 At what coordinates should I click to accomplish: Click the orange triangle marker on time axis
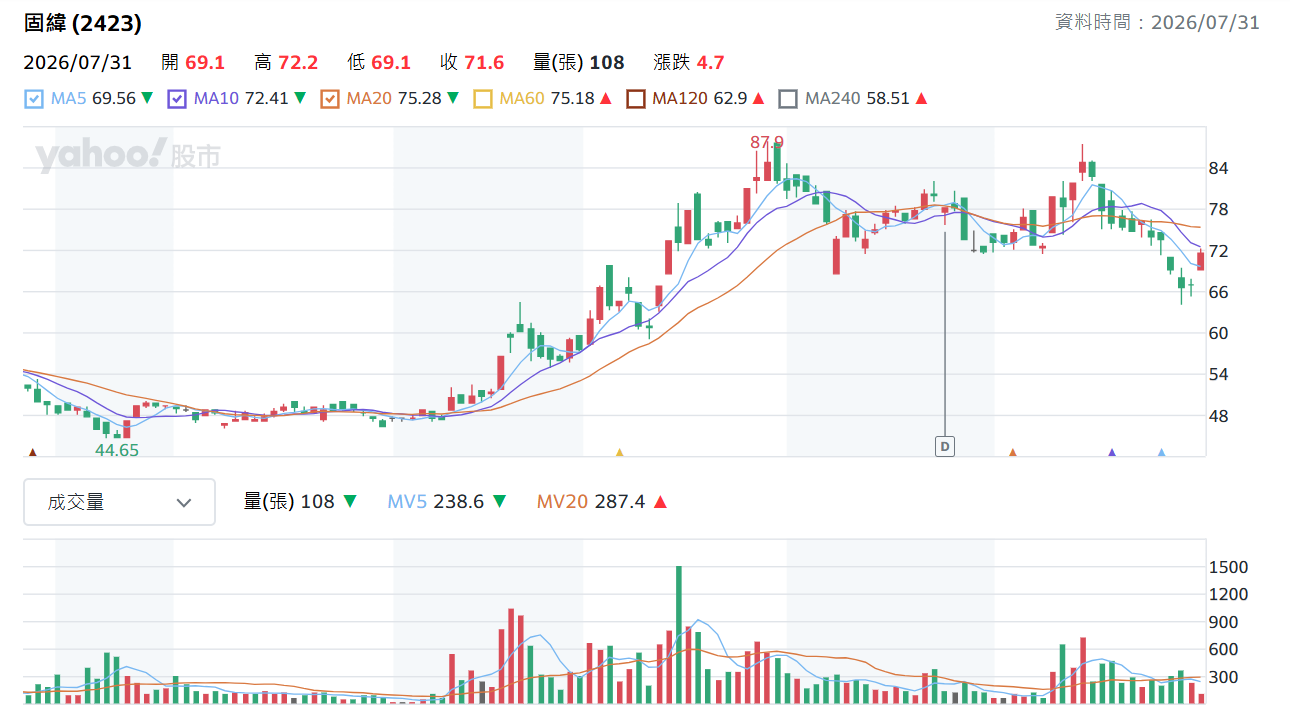pos(1013,452)
